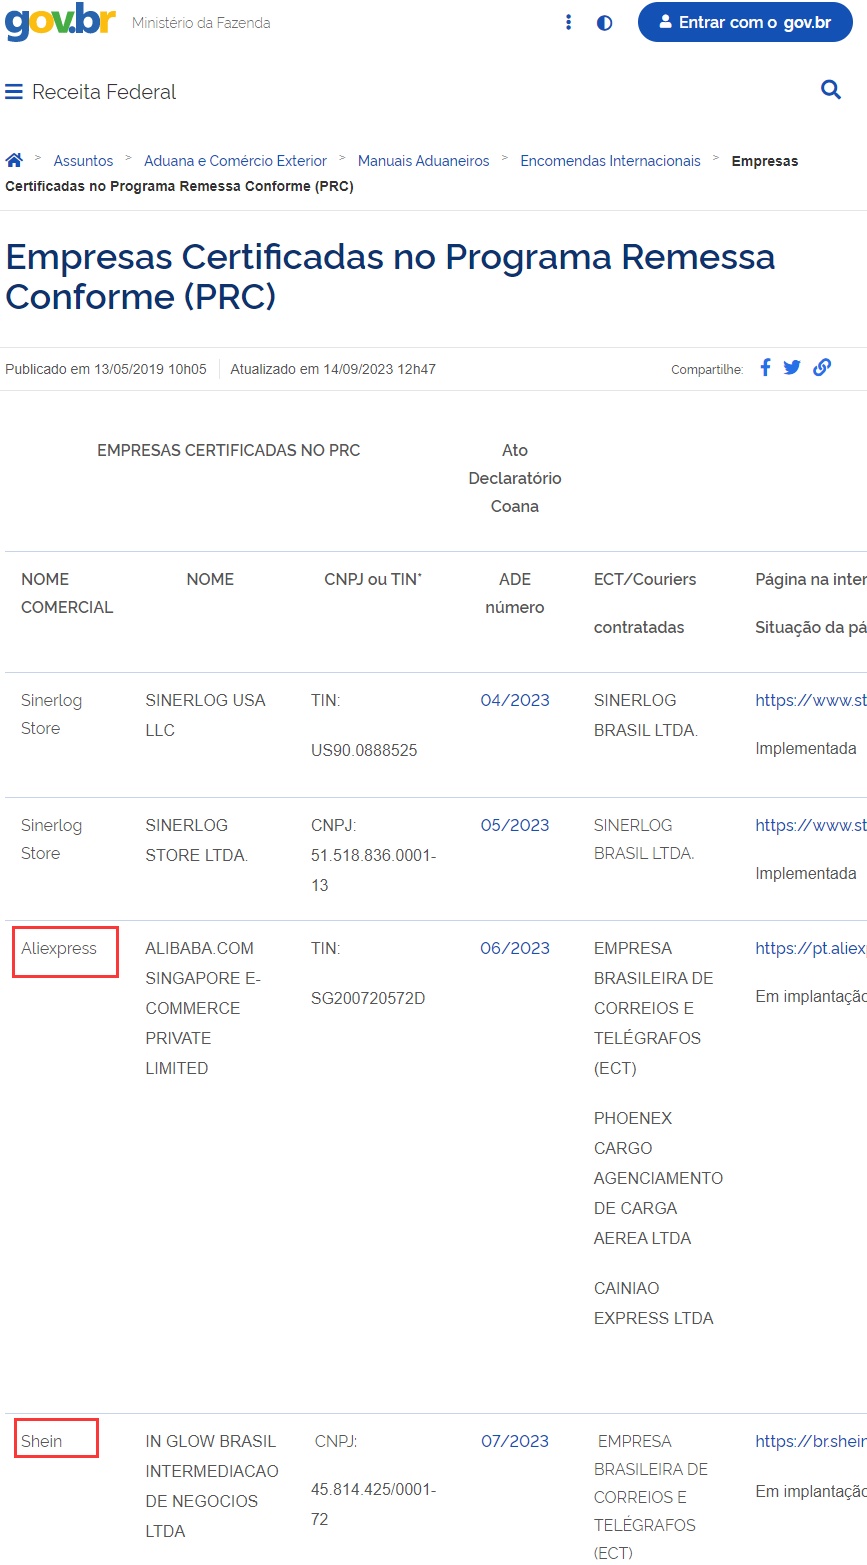Screen dimensions: 867x1565
Task: Toggle high contrast mode icon
Action: point(604,22)
